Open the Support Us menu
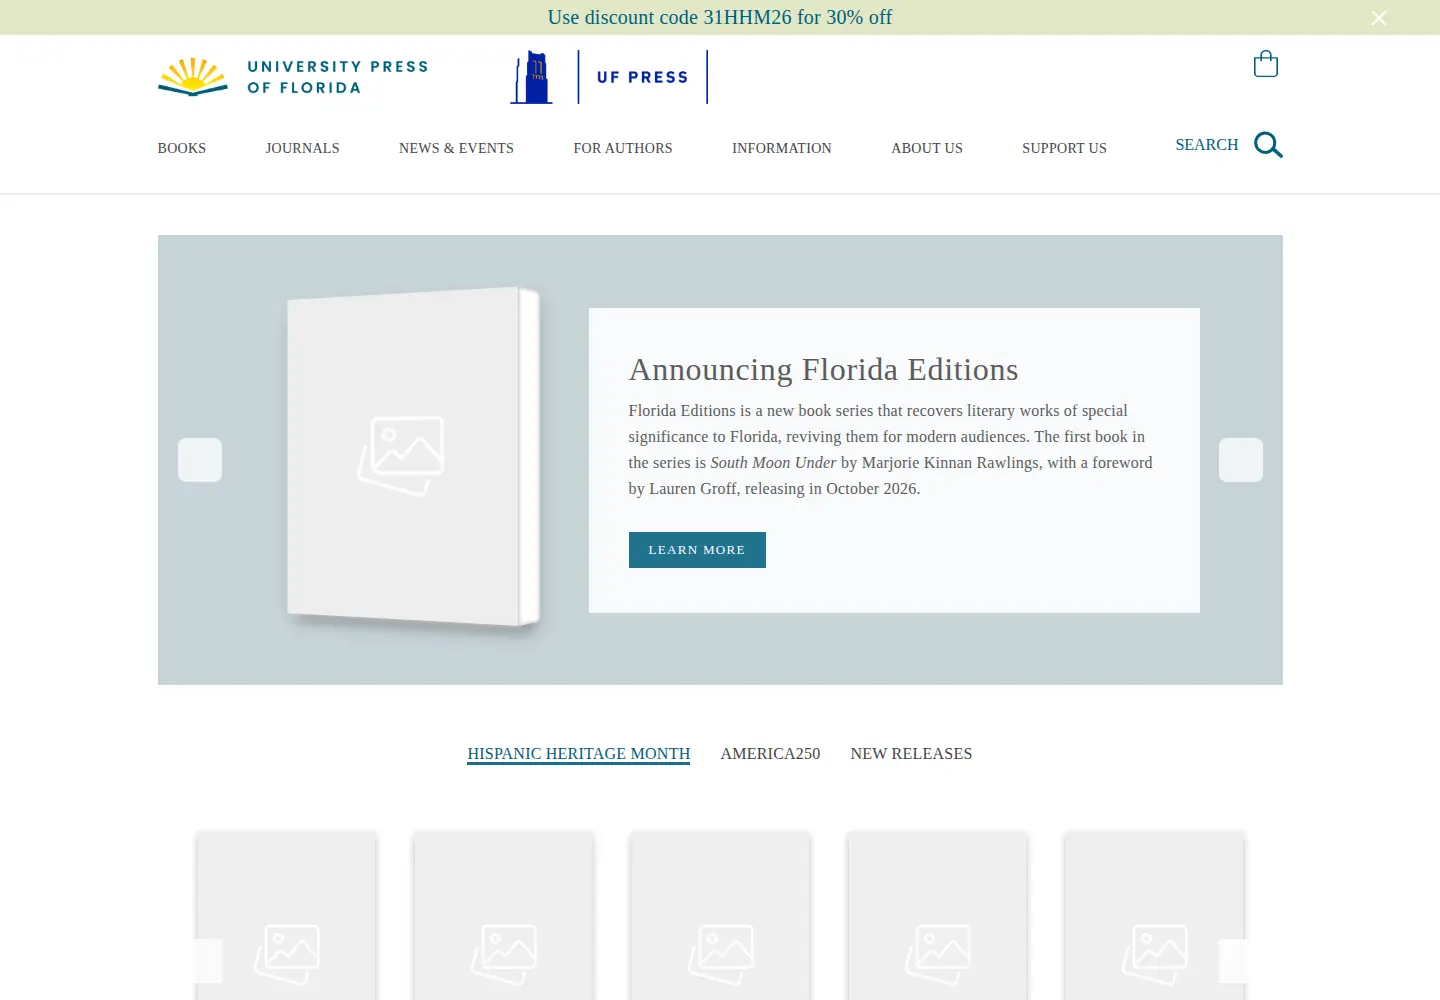This screenshot has height=1000, width=1440. pyautogui.click(x=1064, y=148)
